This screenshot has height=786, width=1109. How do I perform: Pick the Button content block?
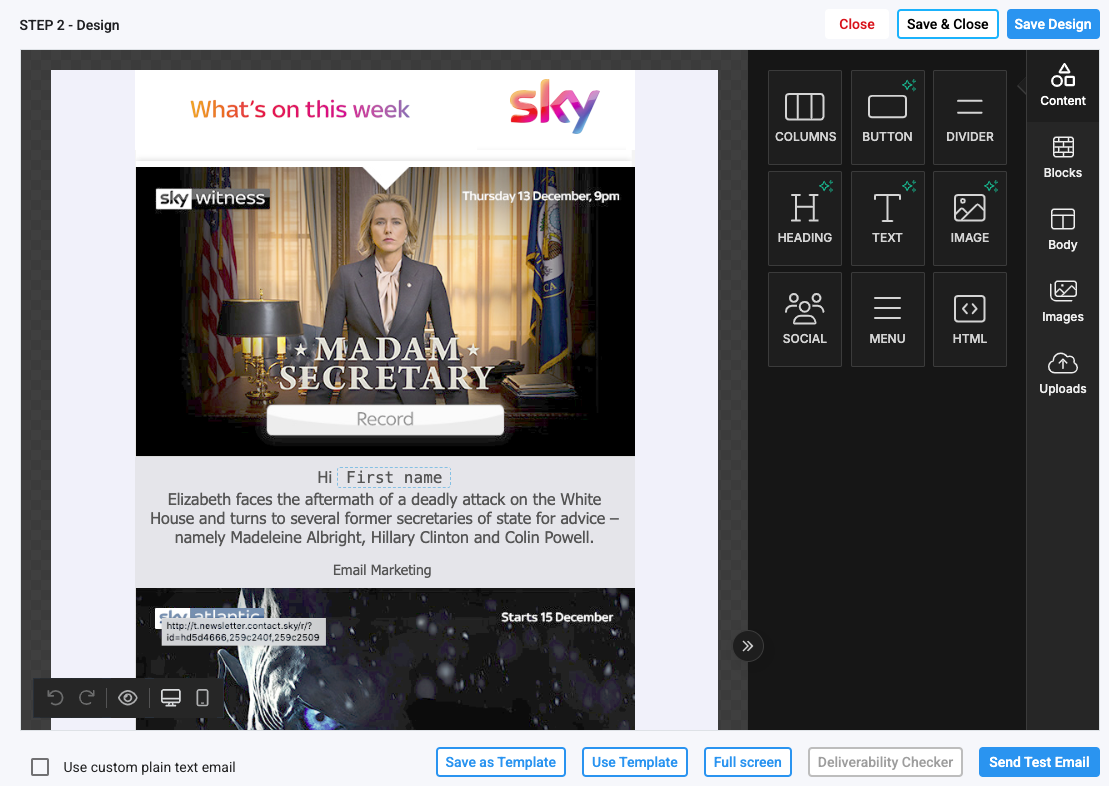tap(888, 117)
